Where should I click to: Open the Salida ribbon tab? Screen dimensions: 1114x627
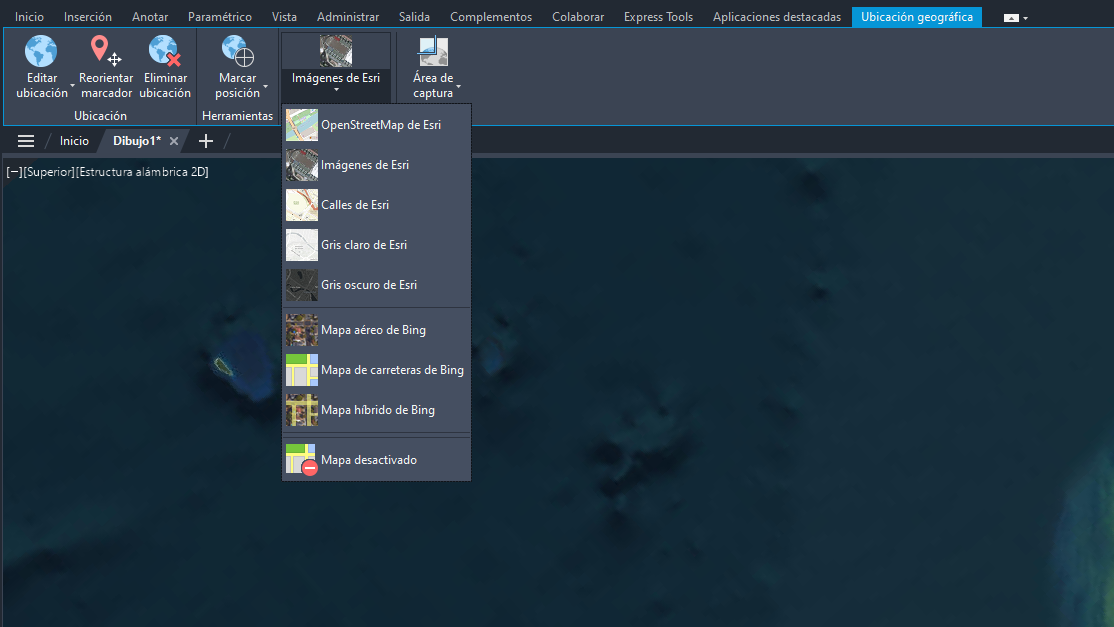click(x=414, y=16)
